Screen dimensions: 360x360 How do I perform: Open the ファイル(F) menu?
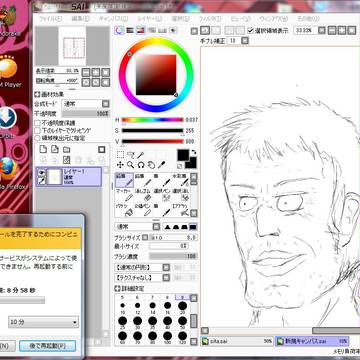(51, 19)
